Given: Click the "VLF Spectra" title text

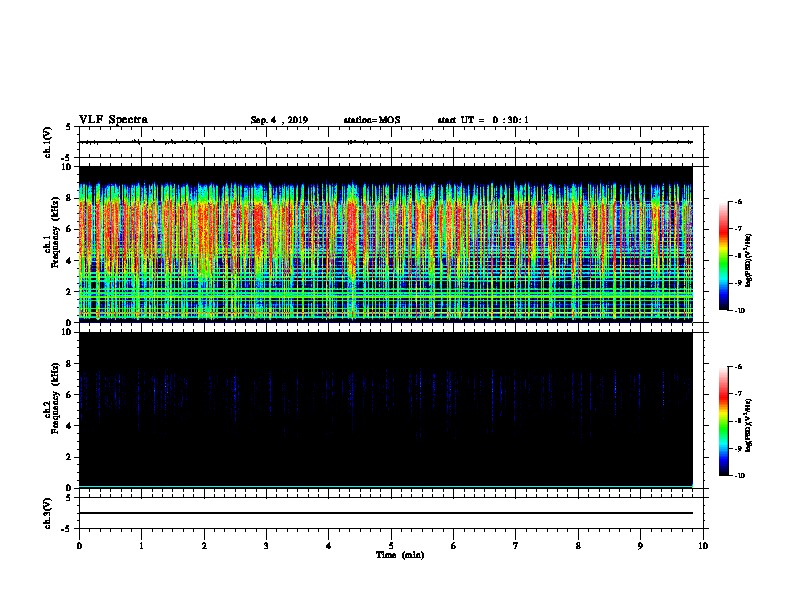Looking at the screenshot, I should click(x=113, y=120).
